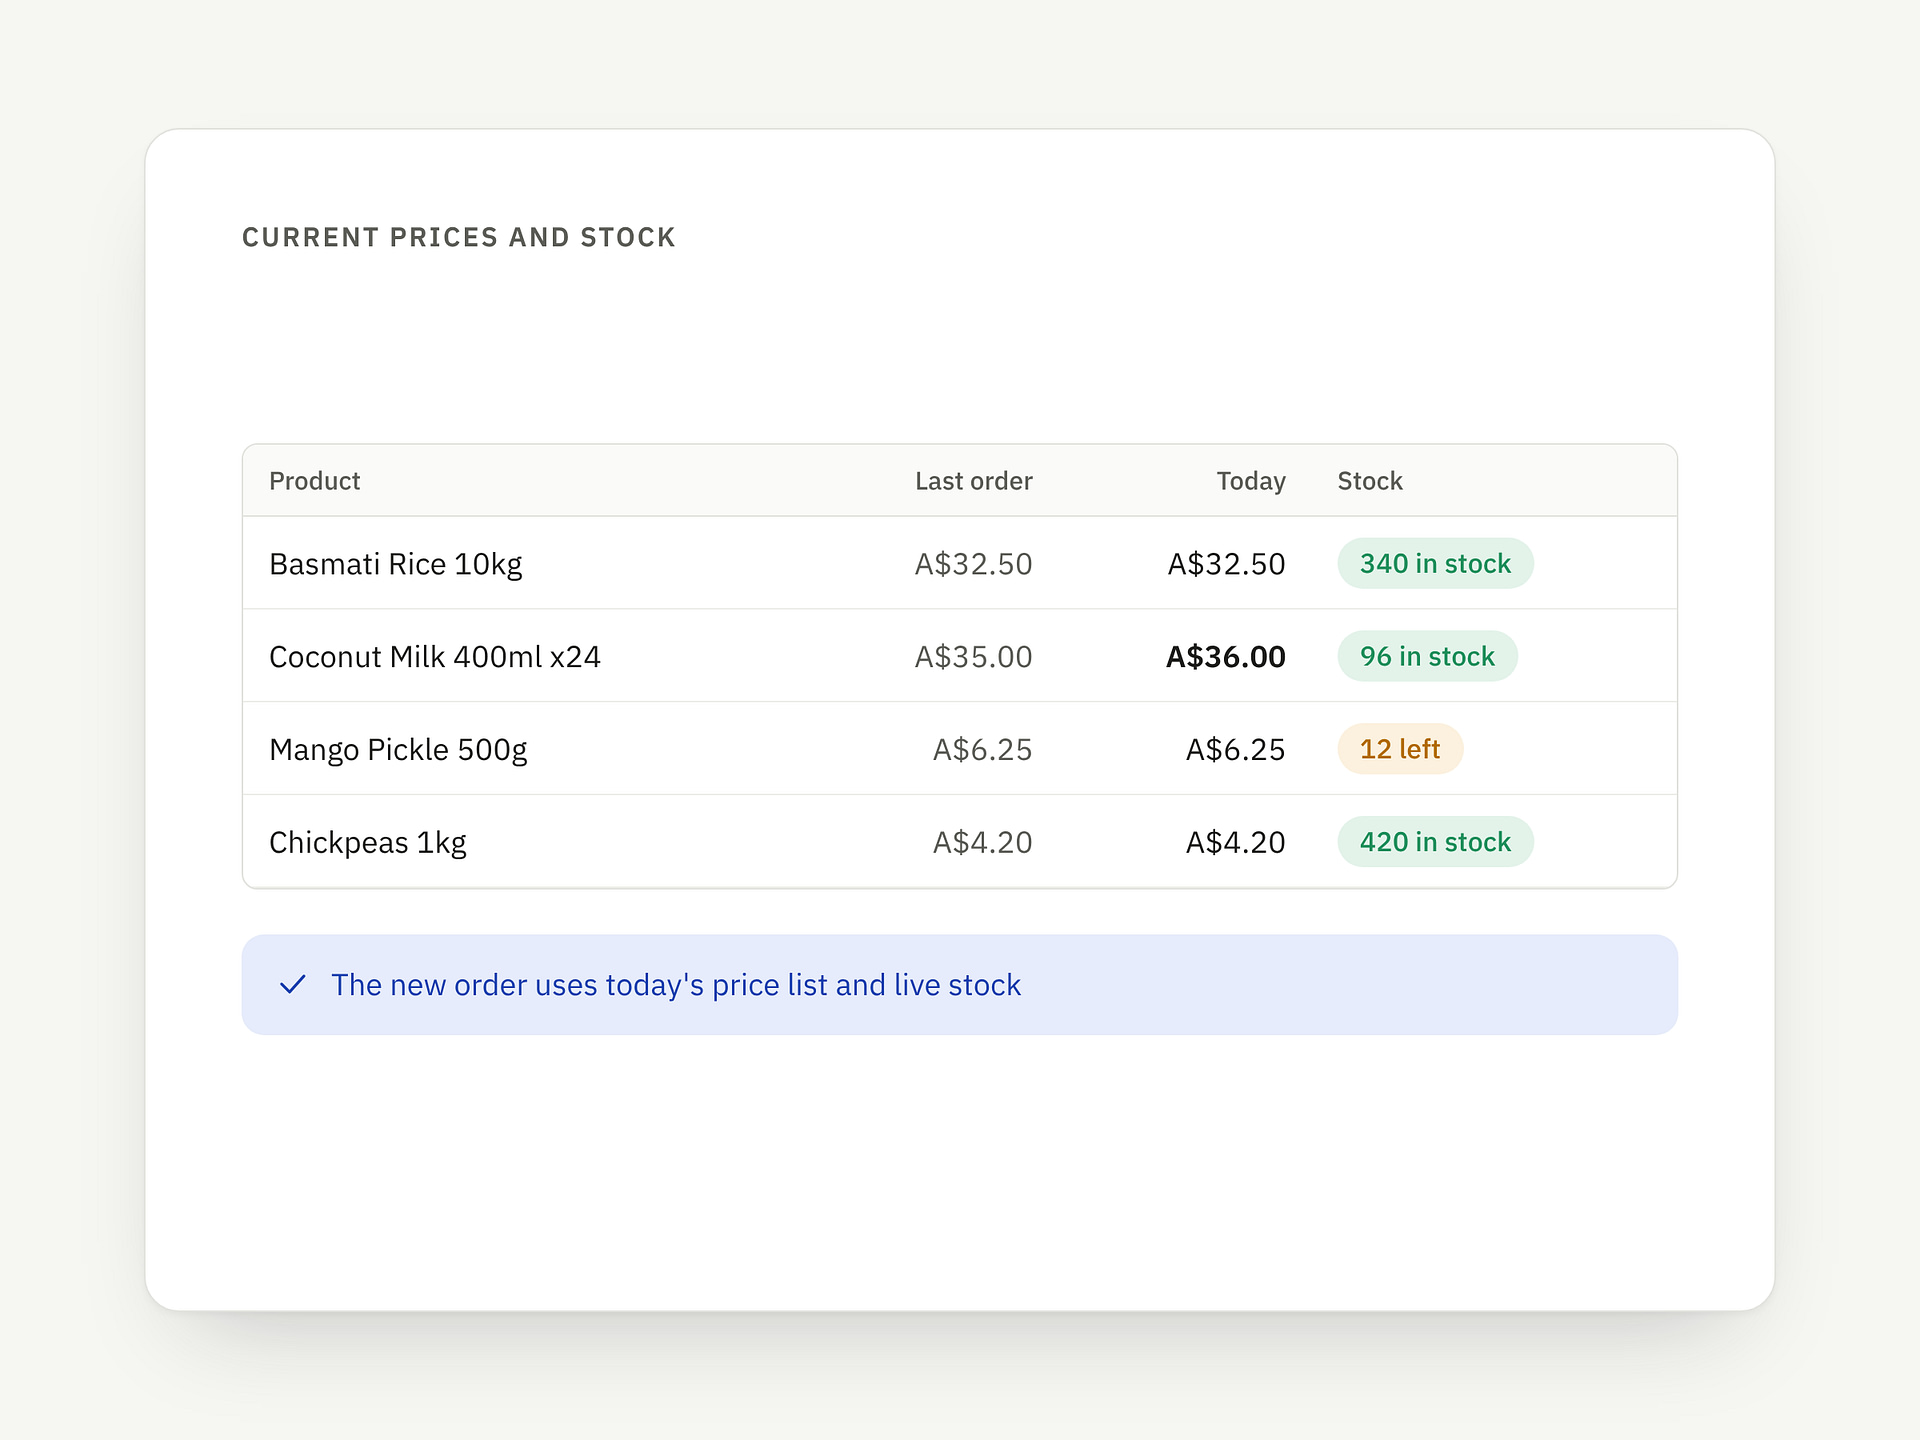Select the Coconut Milk 400ml x24 product
Image resolution: width=1920 pixels, height=1440 pixels.
[x=435, y=657]
